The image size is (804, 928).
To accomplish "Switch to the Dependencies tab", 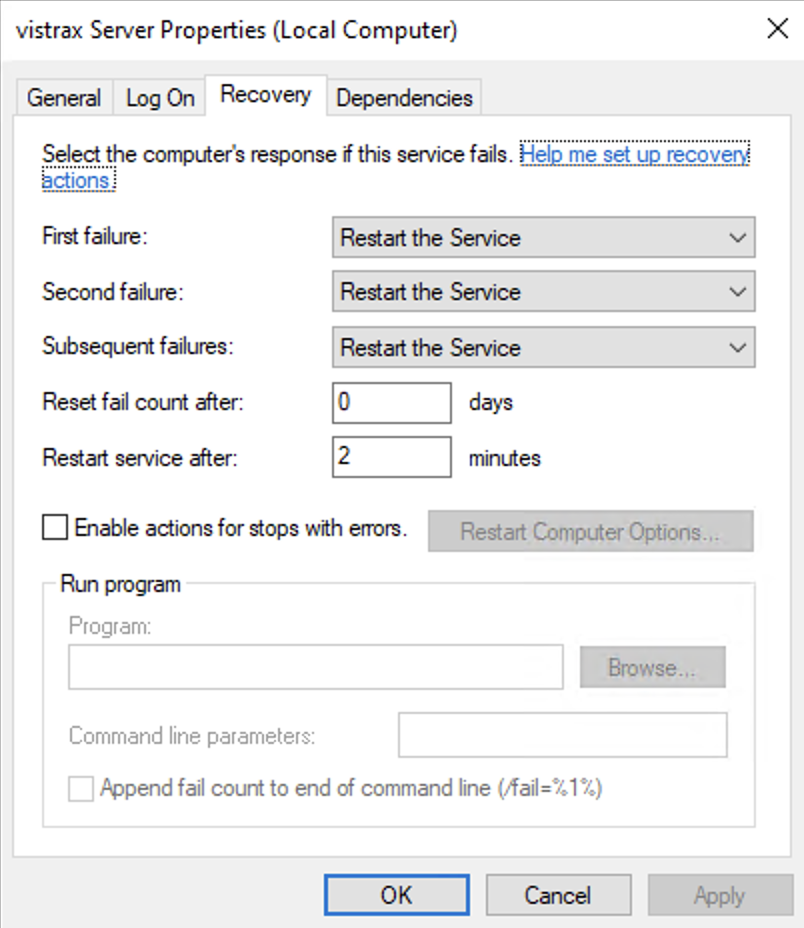I will tap(404, 98).
